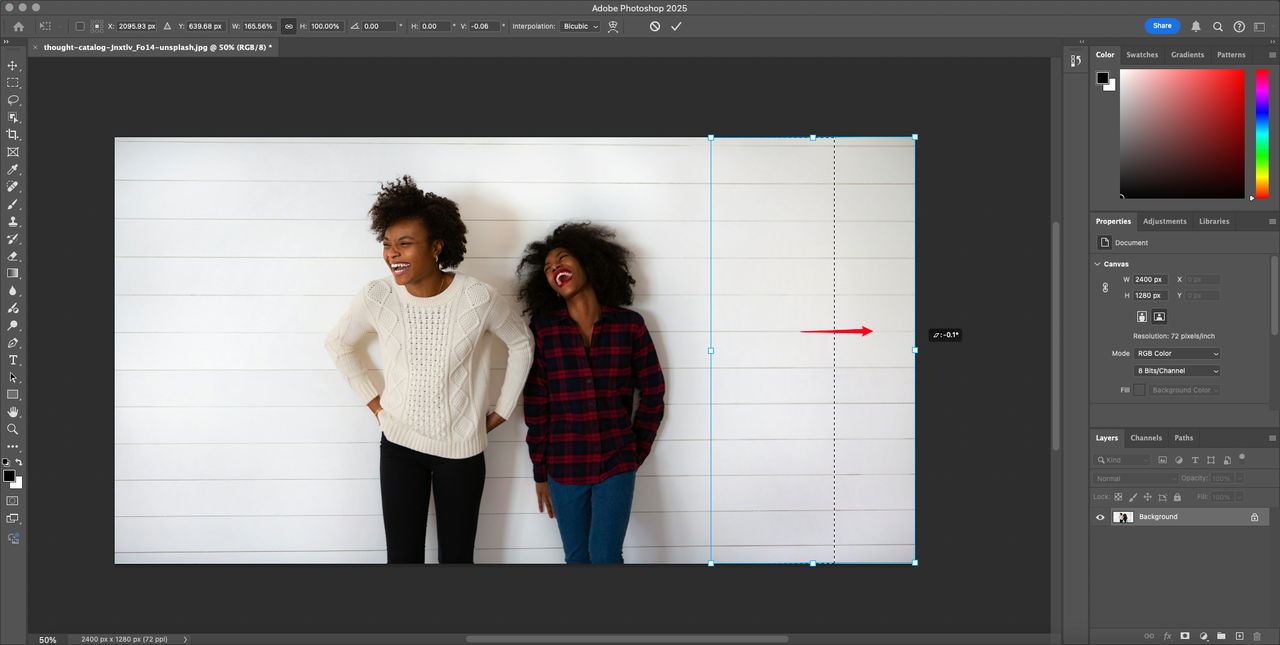Switch to the Paths tab
Screen dimensions: 1280x645
[1184, 438]
